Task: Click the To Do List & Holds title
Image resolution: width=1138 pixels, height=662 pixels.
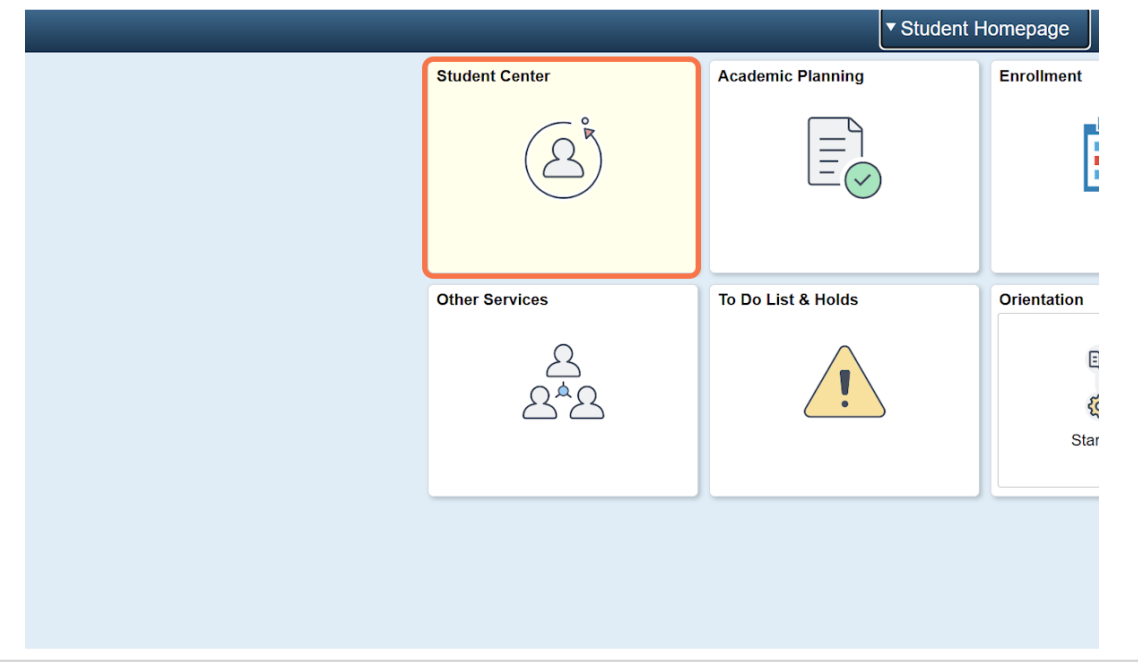Action: click(787, 300)
